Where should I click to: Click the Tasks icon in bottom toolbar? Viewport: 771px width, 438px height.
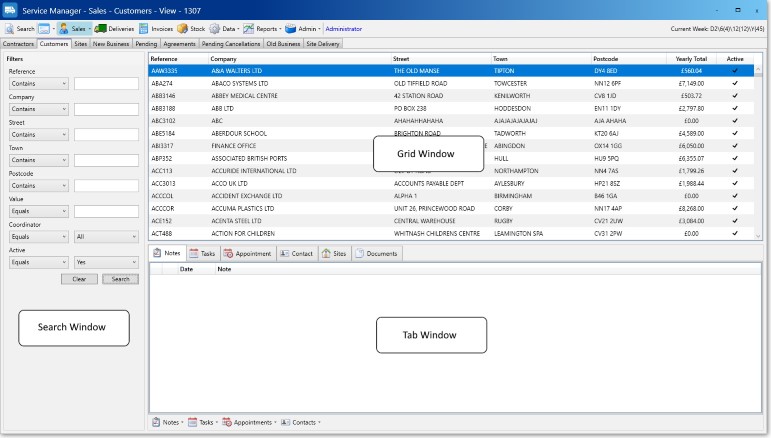(x=192, y=422)
